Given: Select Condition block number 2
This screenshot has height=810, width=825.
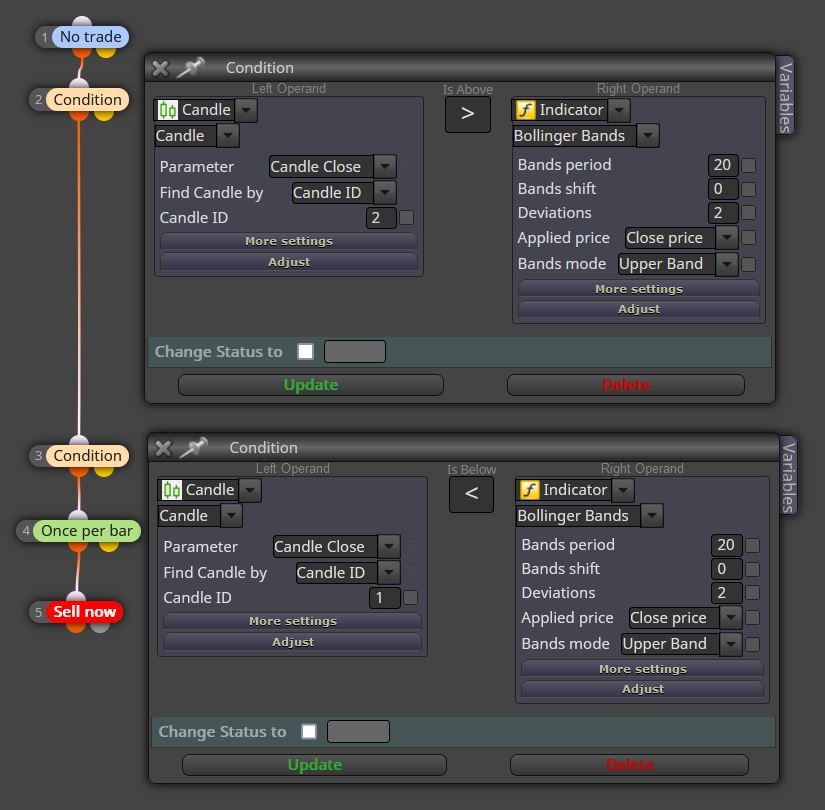Looking at the screenshot, I should pyautogui.click(x=87, y=99).
